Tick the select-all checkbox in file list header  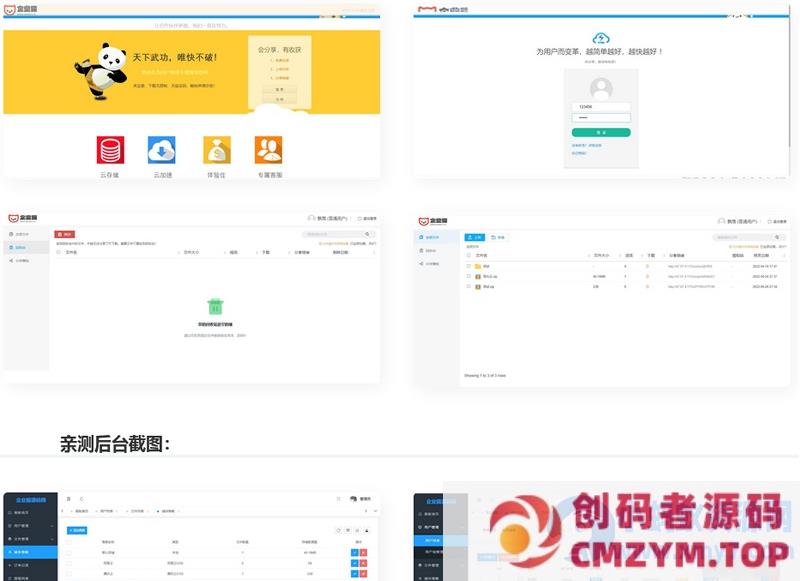click(x=469, y=255)
